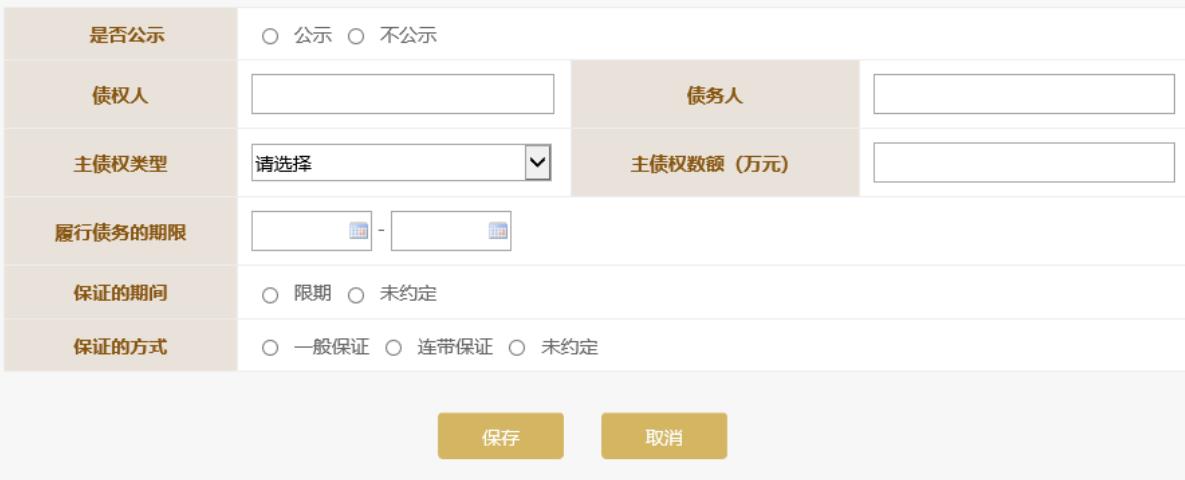Open the start date calendar picker icon
The image size is (1185, 480).
click(x=358, y=231)
